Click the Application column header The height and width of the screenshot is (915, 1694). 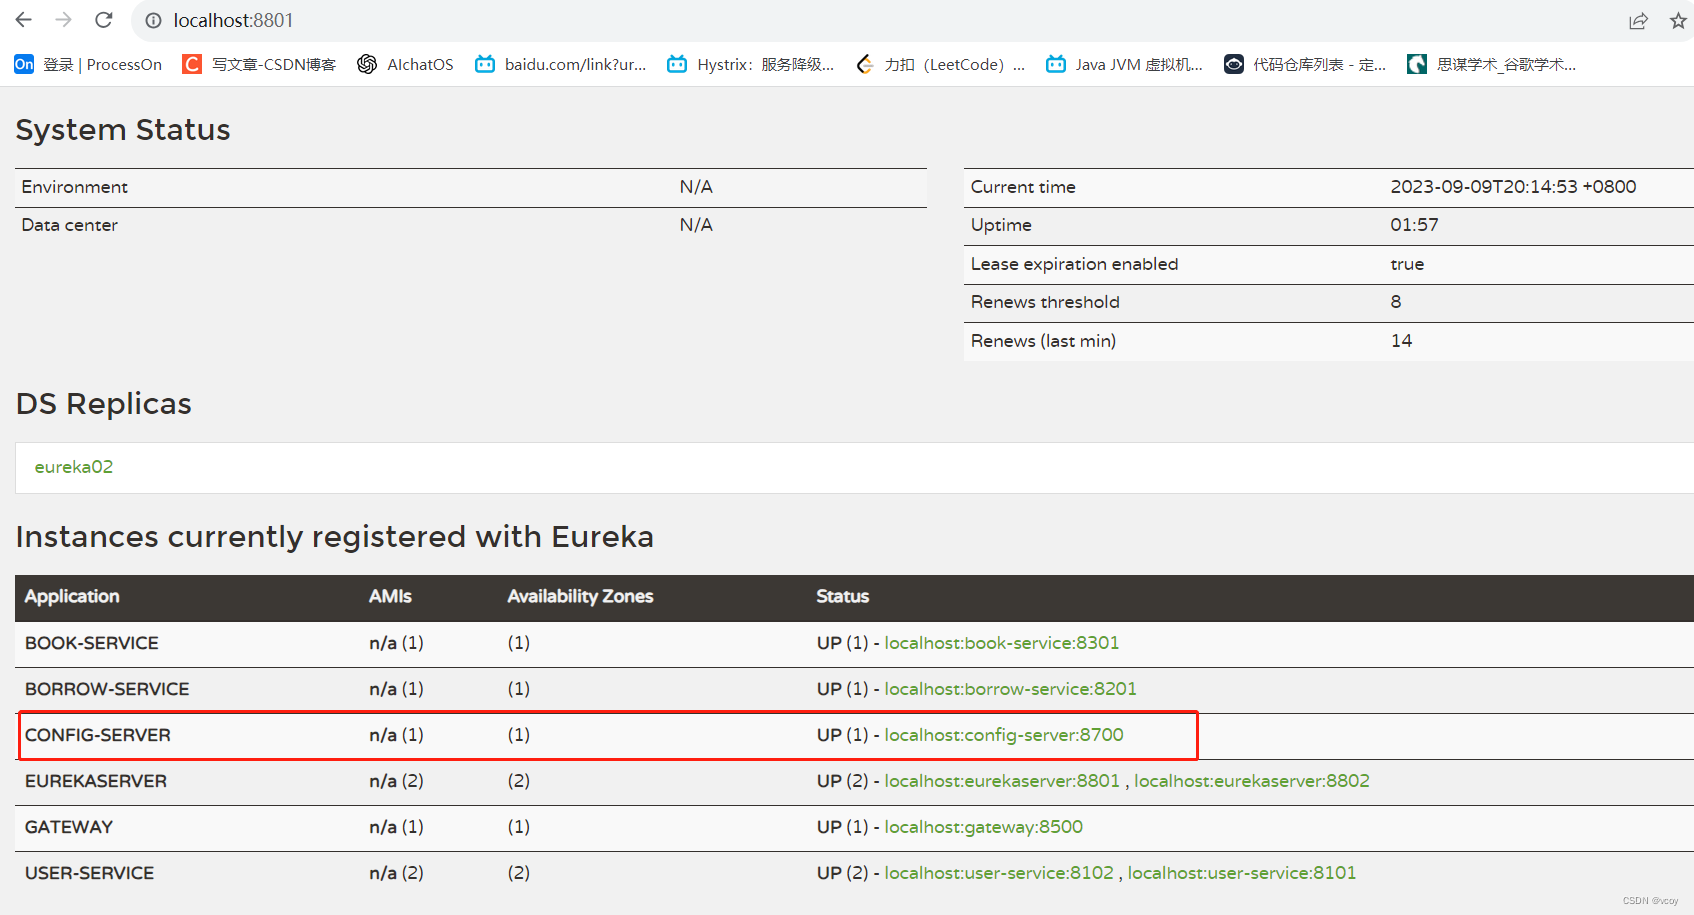coord(72,596)
